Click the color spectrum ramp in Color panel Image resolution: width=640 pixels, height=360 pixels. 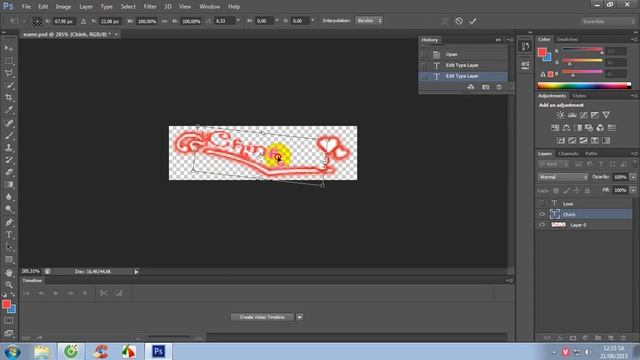tap(584, 85)
